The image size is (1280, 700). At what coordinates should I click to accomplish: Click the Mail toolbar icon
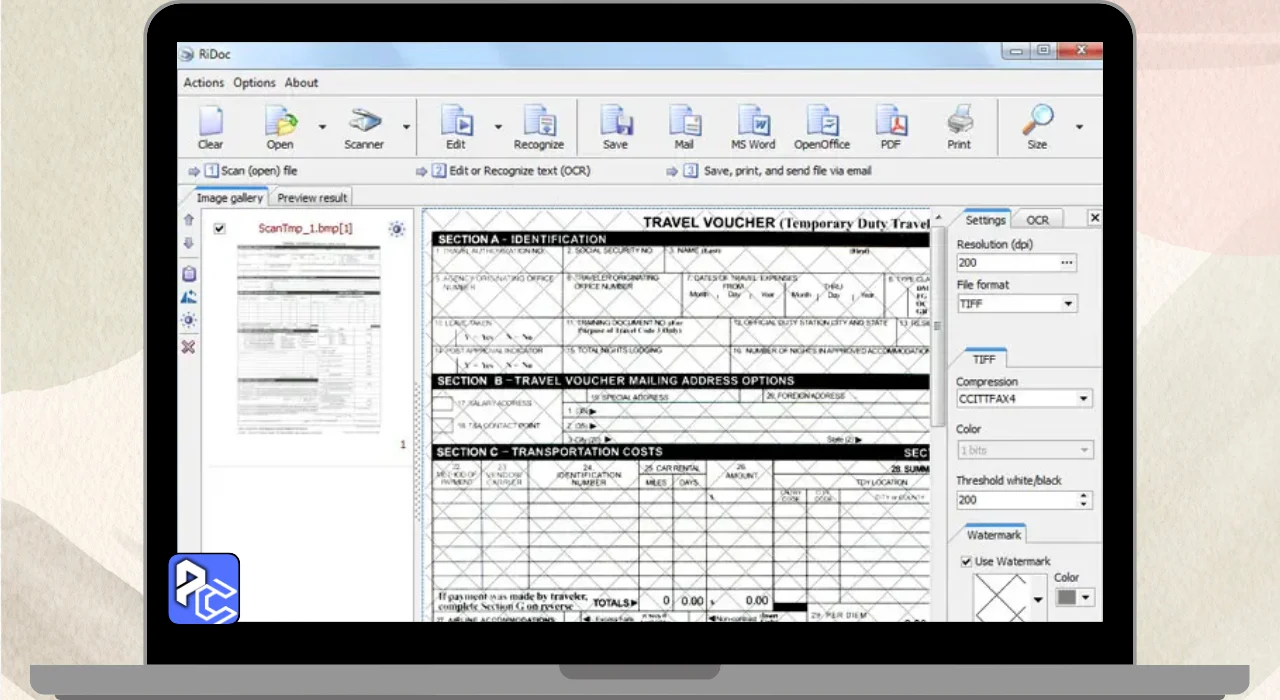(684, 121)
